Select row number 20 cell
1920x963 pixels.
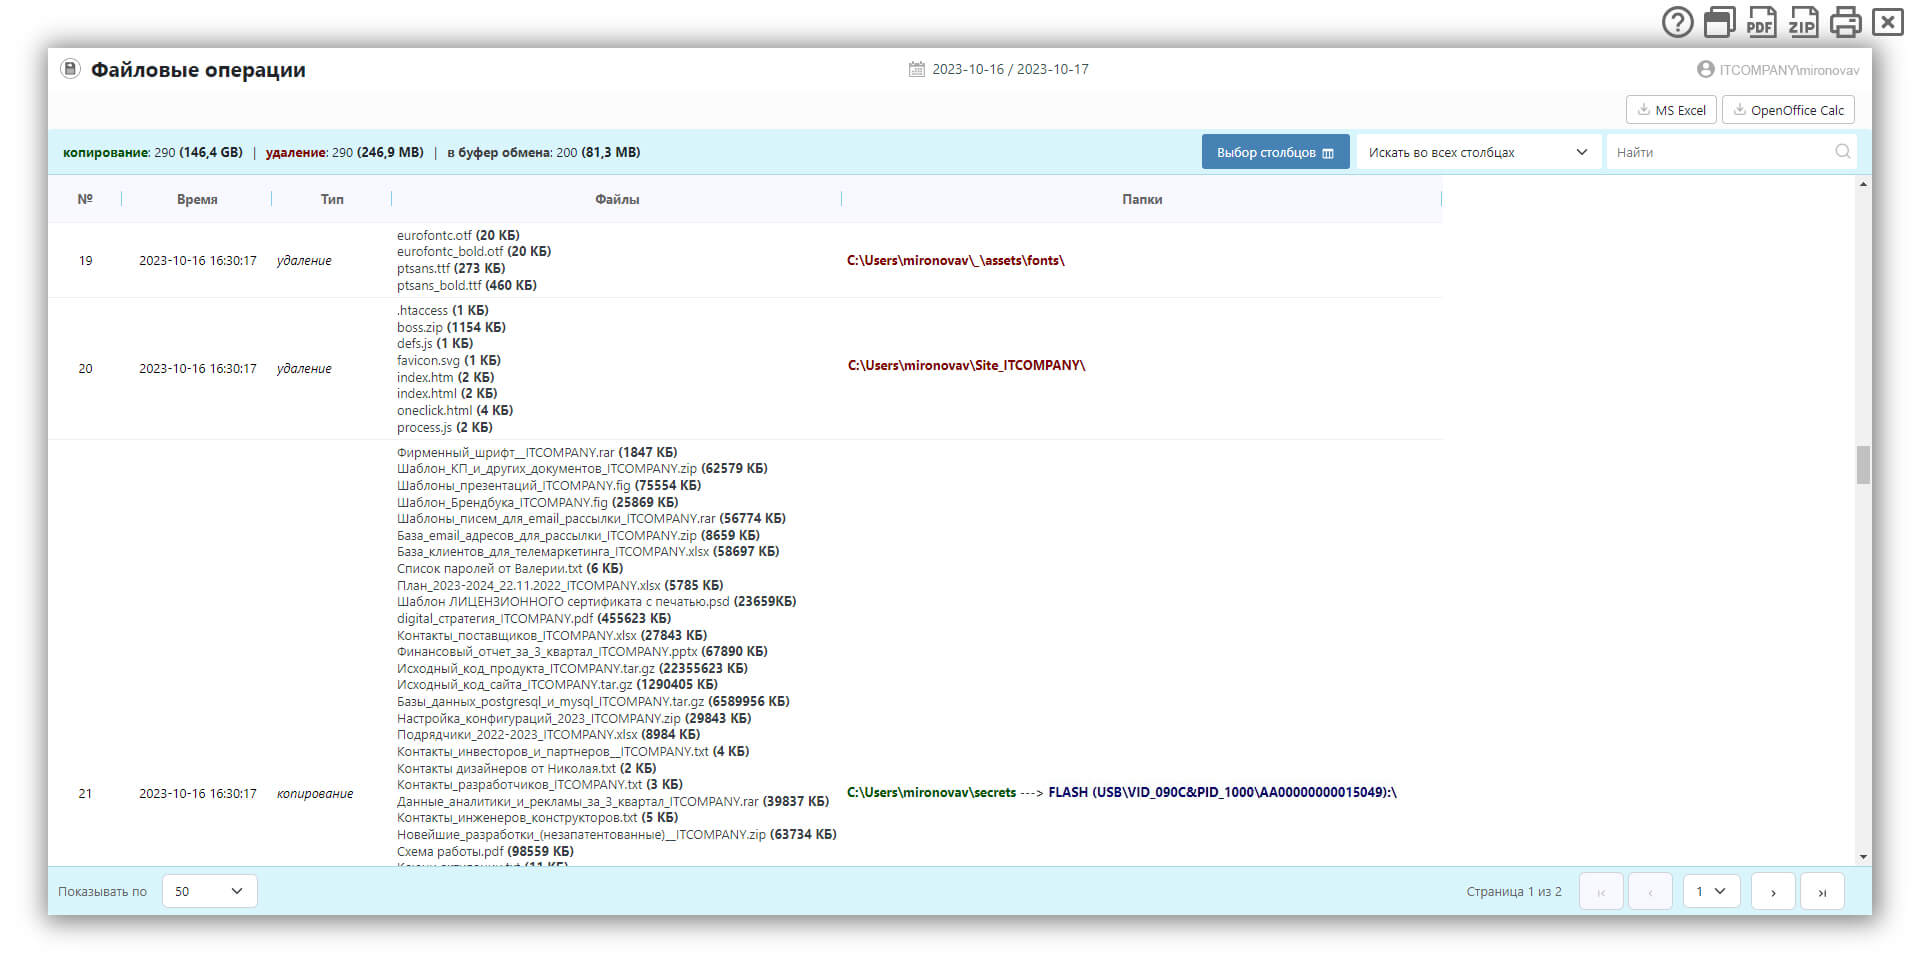(x=86, y=368)
